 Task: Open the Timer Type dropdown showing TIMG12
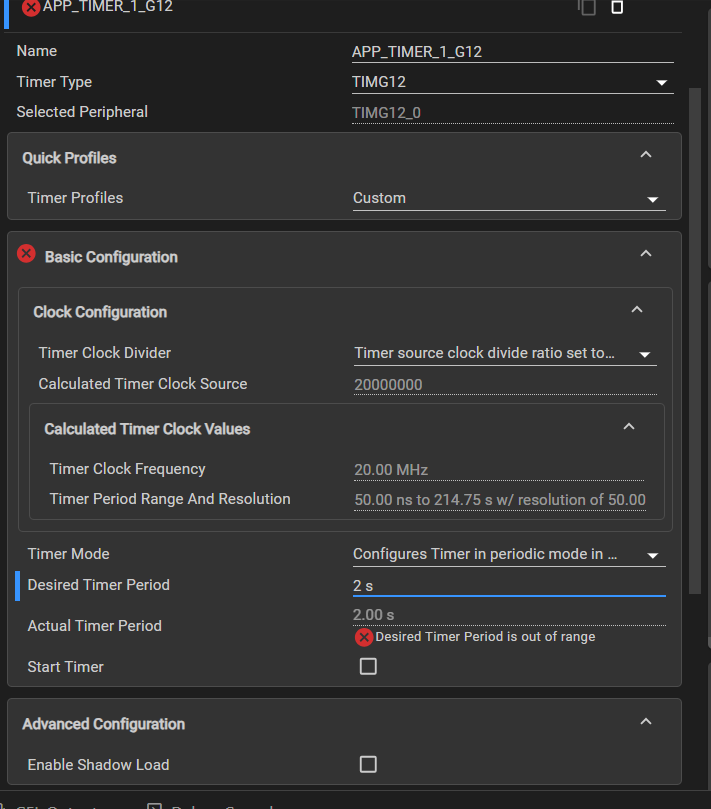point(512,82)
